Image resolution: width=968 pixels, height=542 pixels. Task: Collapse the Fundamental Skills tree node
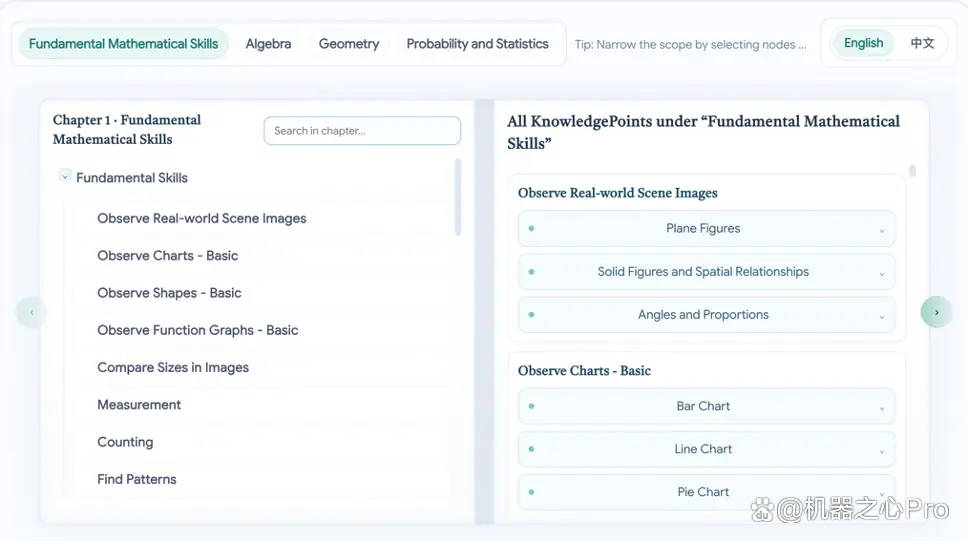click(65, 177)
